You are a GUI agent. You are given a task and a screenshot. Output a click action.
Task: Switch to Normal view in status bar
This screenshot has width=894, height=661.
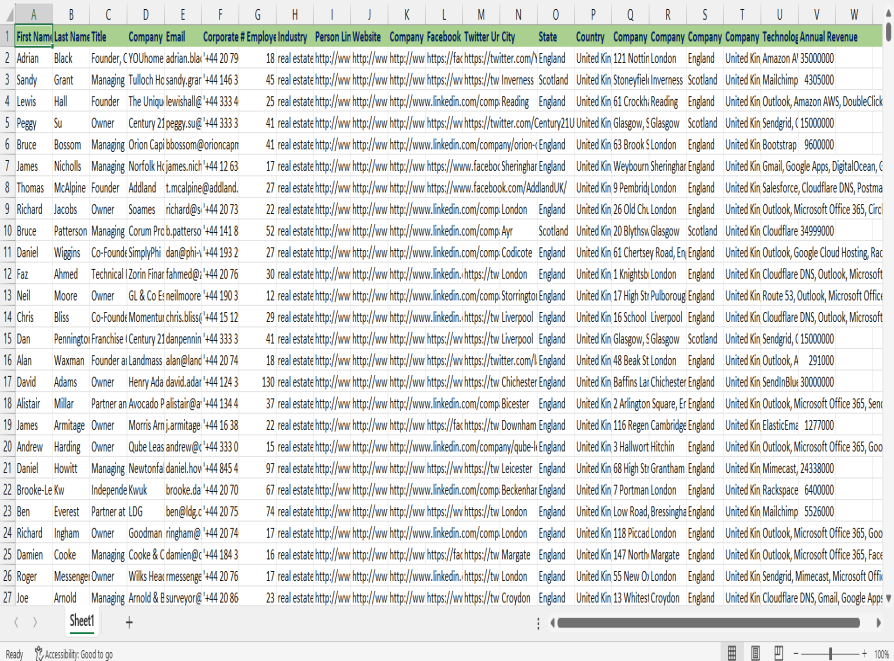click(732, 652)
